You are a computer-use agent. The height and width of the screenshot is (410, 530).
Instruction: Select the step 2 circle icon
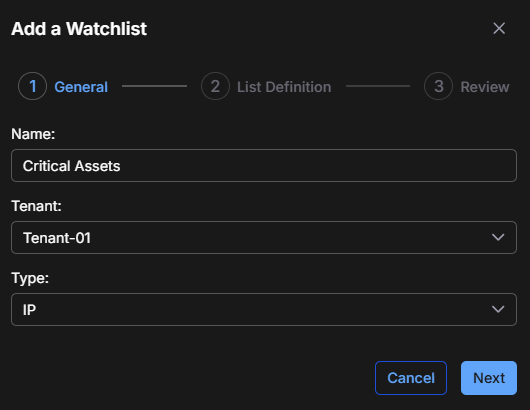(x=215, y=86)
